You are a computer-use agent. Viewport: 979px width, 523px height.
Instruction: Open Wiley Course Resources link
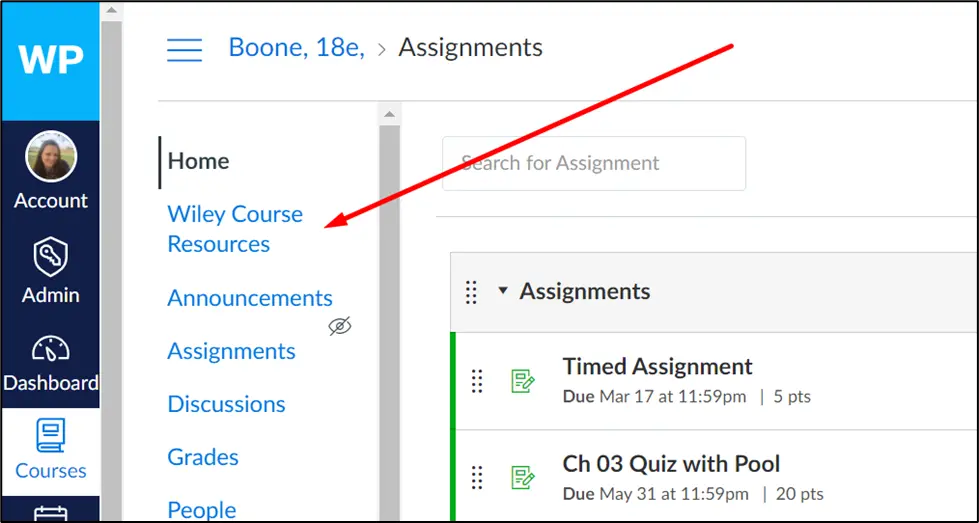(x=235, y=229)
